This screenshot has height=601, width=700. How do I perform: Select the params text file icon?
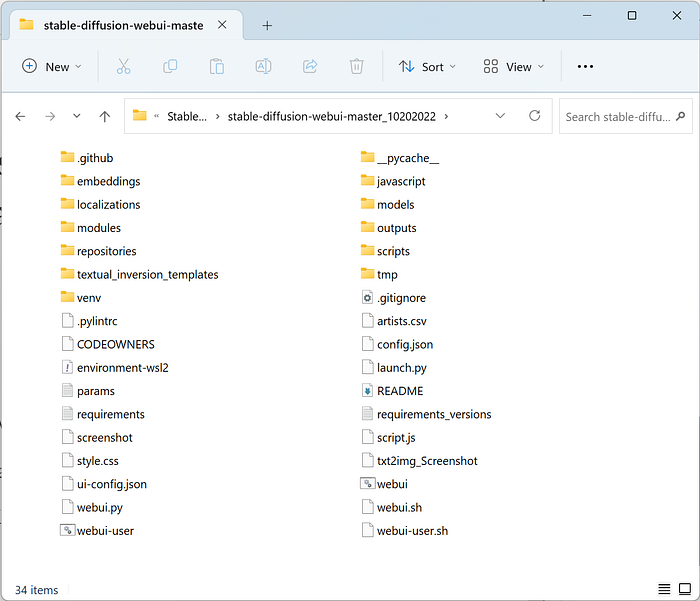pyautogui.click(x=67, y=390)
